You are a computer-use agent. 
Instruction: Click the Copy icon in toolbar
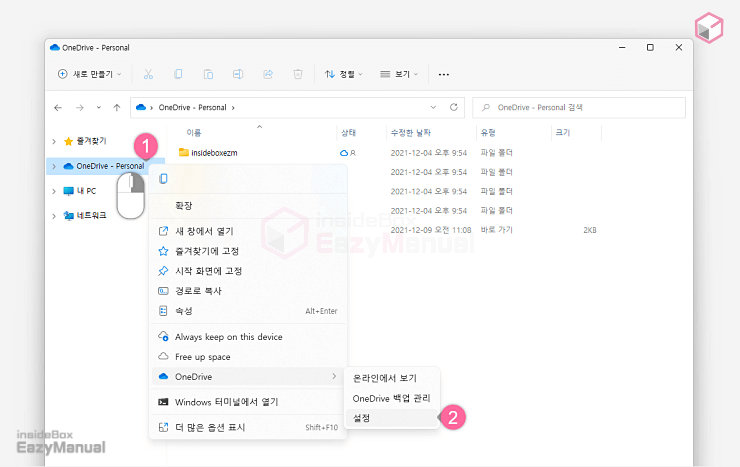178,74
